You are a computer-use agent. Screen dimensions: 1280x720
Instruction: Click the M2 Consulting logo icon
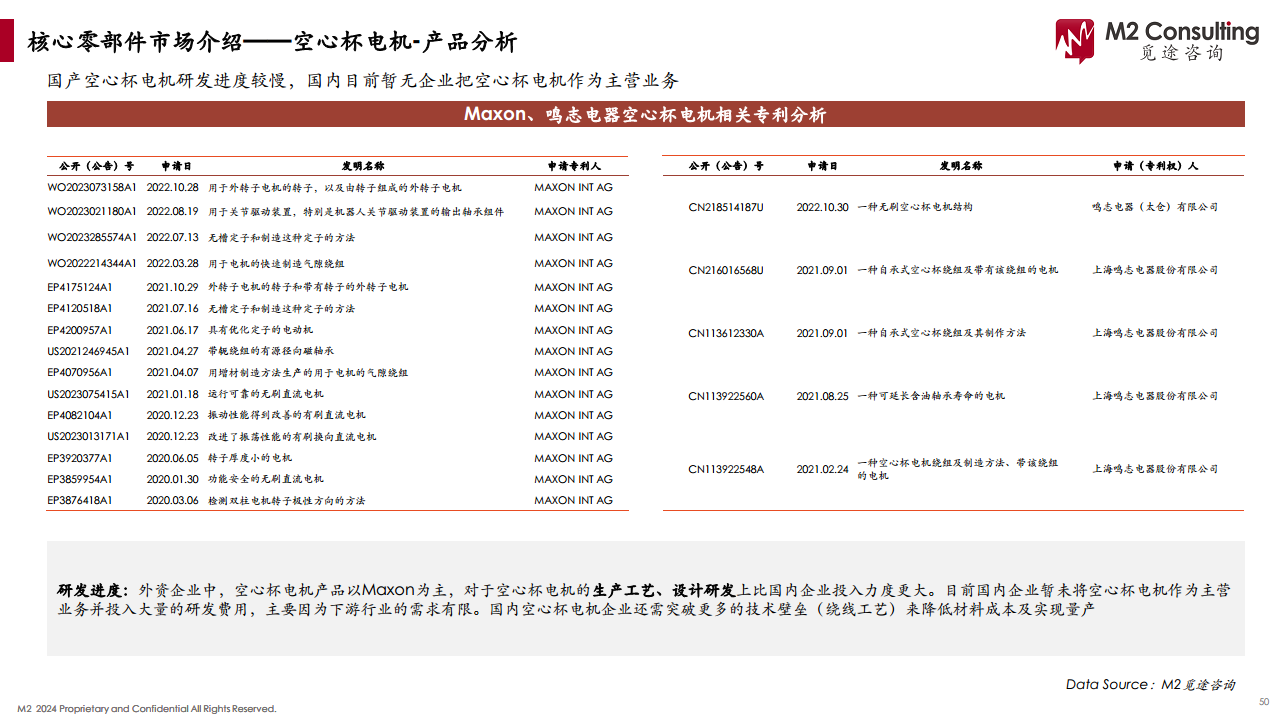[x=1075, y=42]
